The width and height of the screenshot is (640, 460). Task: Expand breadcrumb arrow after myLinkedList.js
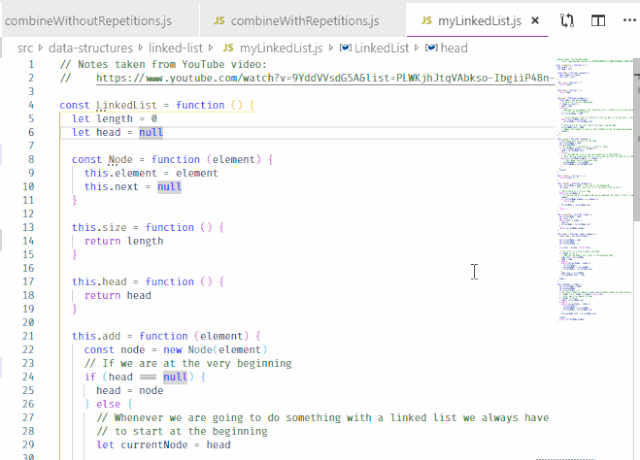tap(331, 48)
